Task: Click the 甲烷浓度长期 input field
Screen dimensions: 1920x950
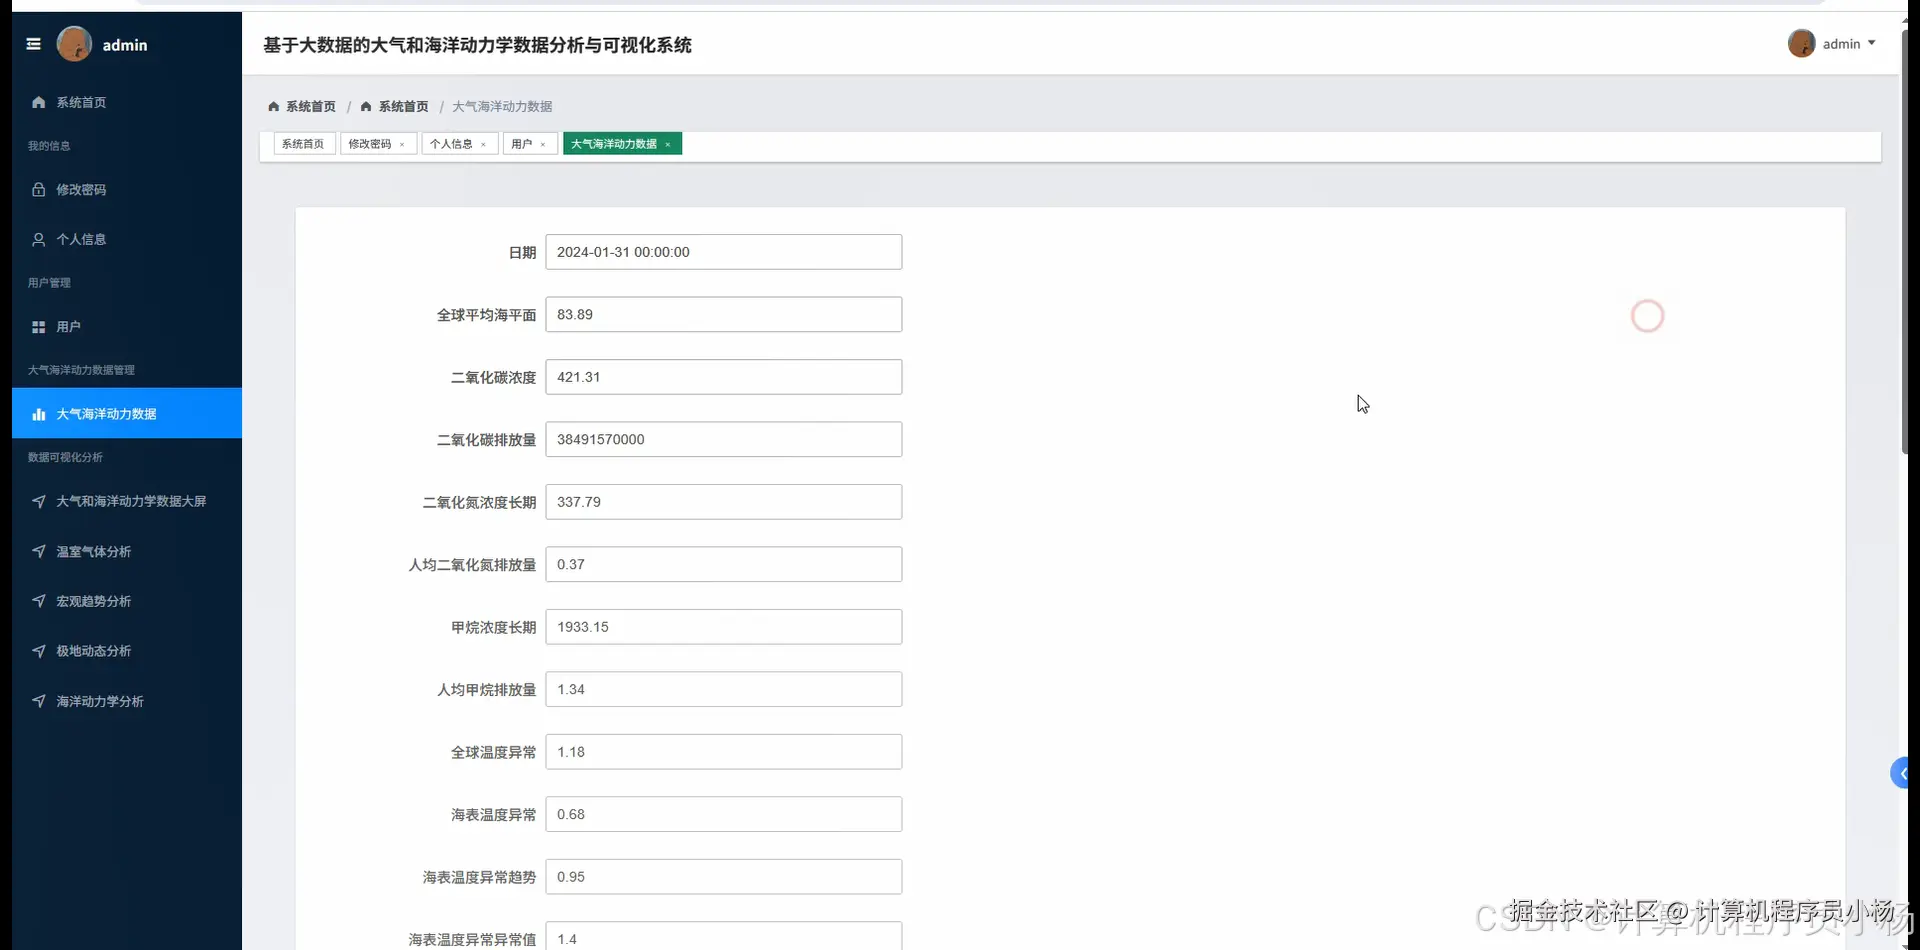Action: tap(724, 627)
